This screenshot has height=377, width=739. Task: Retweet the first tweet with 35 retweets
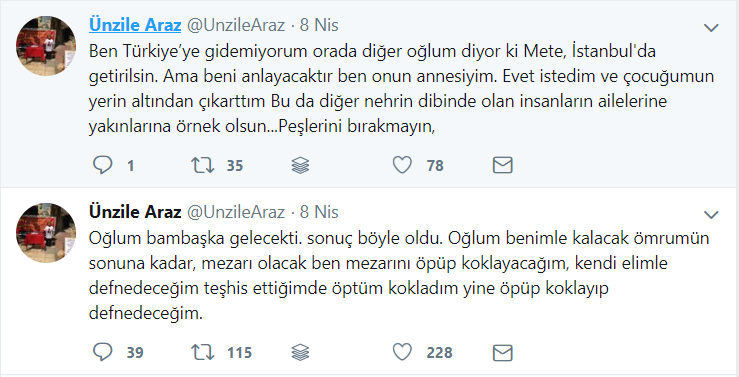point(202,165)
